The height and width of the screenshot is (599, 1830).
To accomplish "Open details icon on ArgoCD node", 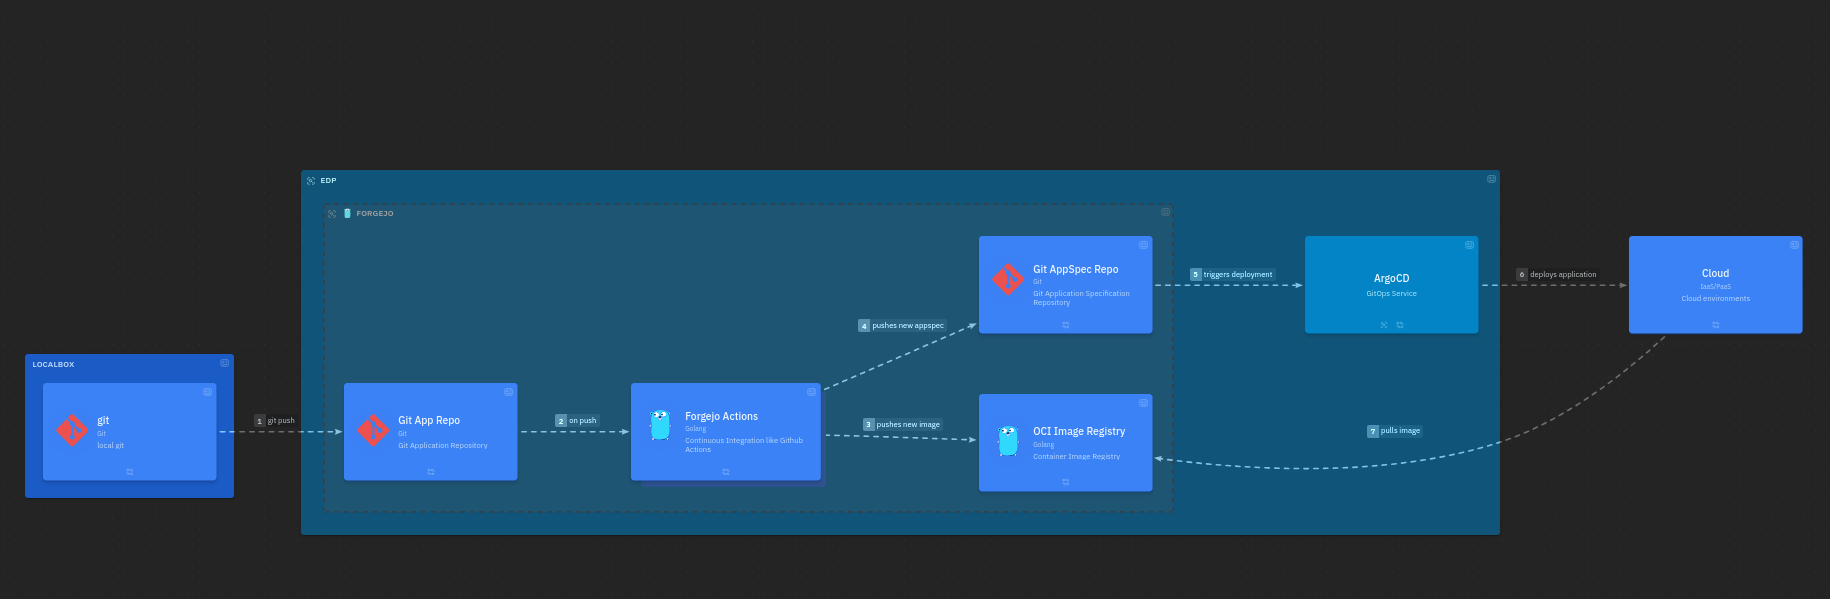I will [1470, 245].
